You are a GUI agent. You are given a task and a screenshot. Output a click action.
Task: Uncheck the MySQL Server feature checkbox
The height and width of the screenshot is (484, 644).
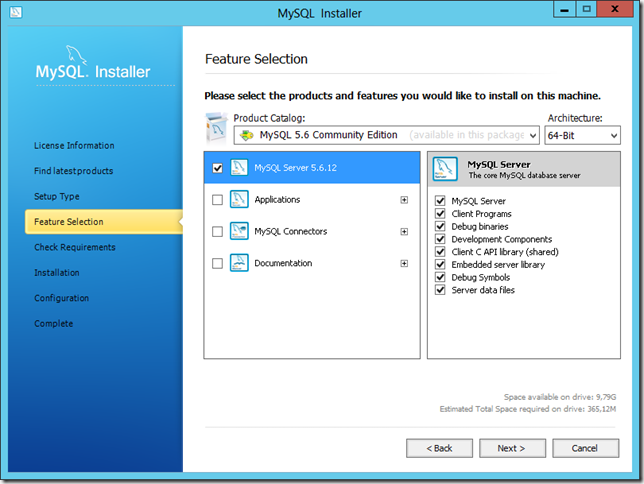click(x=440, y=201)
